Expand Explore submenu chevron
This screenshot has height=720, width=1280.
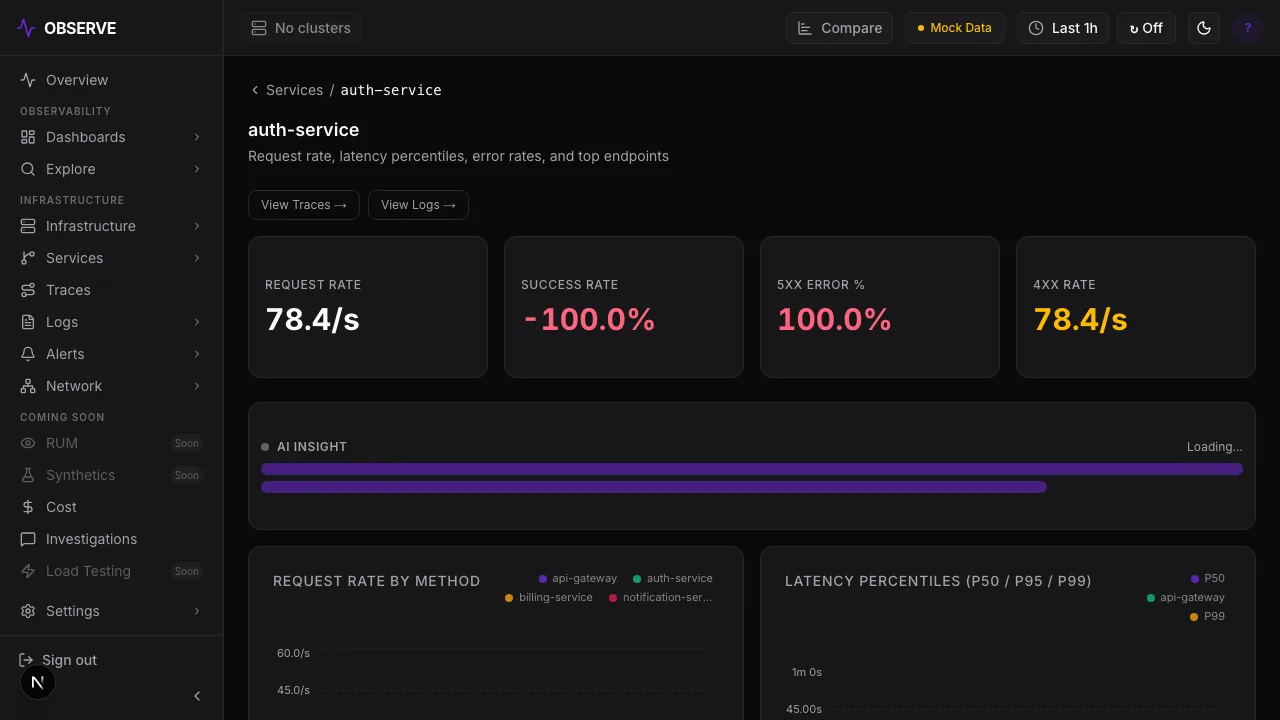(197, 169)
